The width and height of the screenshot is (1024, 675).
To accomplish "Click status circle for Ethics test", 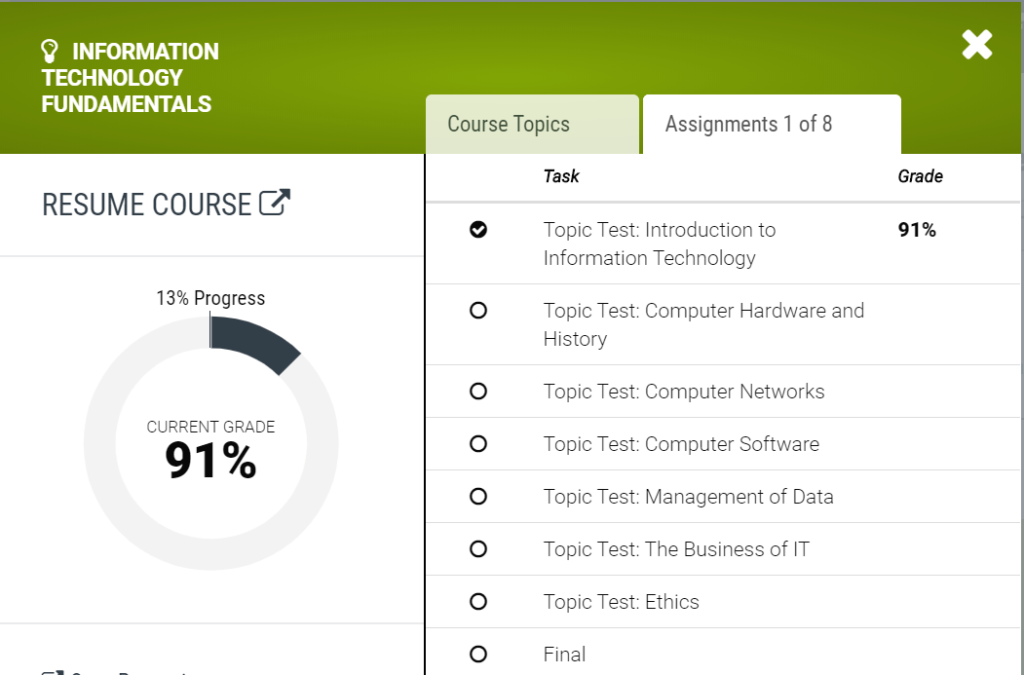I will tap(478, 602).
